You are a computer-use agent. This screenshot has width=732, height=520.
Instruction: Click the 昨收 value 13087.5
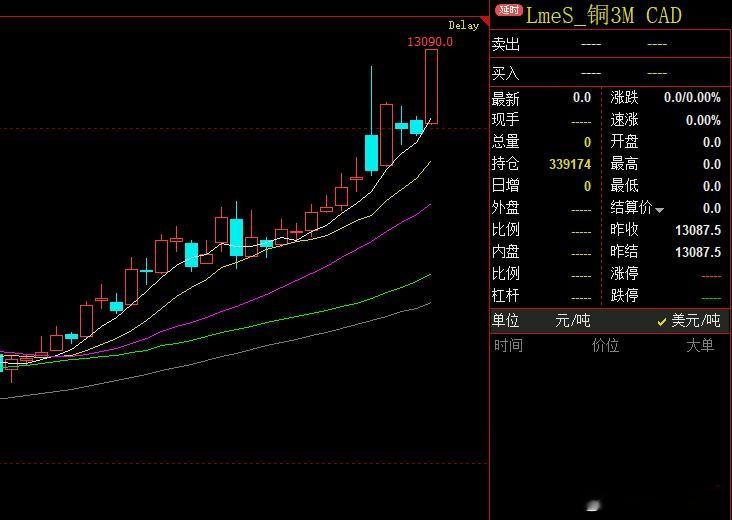click(x=698, y=230)
